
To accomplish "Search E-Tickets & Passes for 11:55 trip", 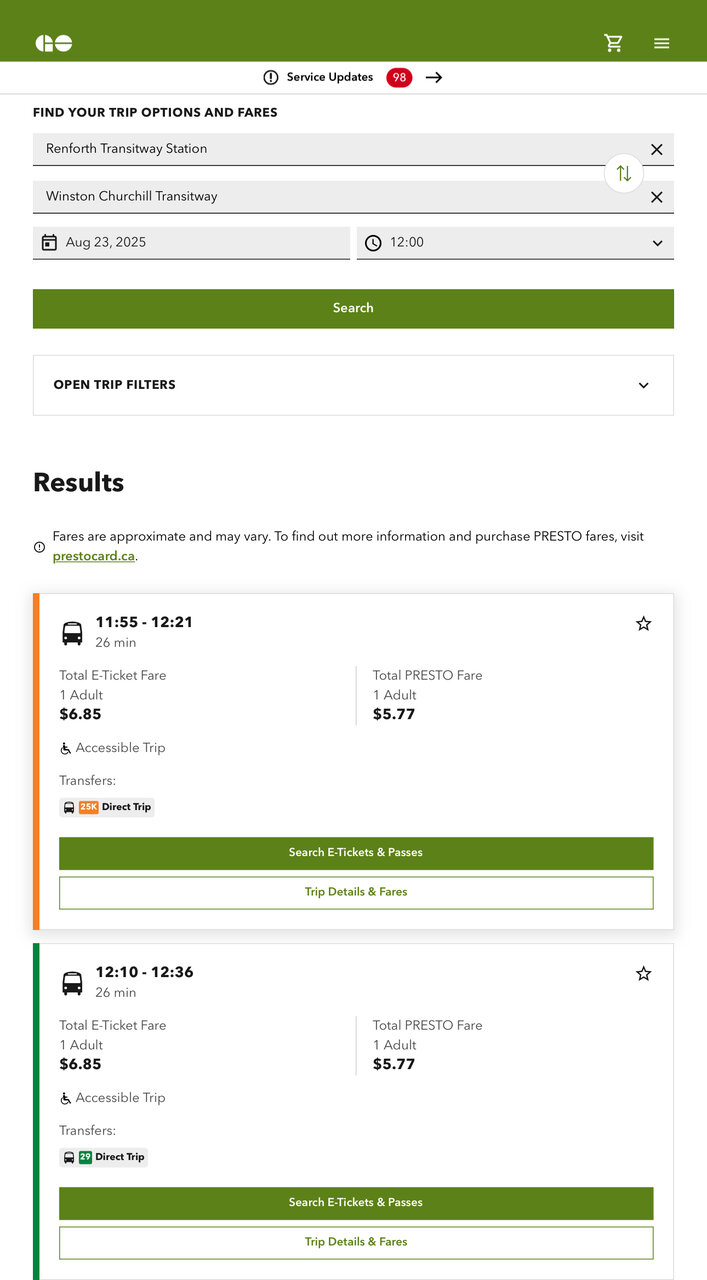I will click(356, 853).
